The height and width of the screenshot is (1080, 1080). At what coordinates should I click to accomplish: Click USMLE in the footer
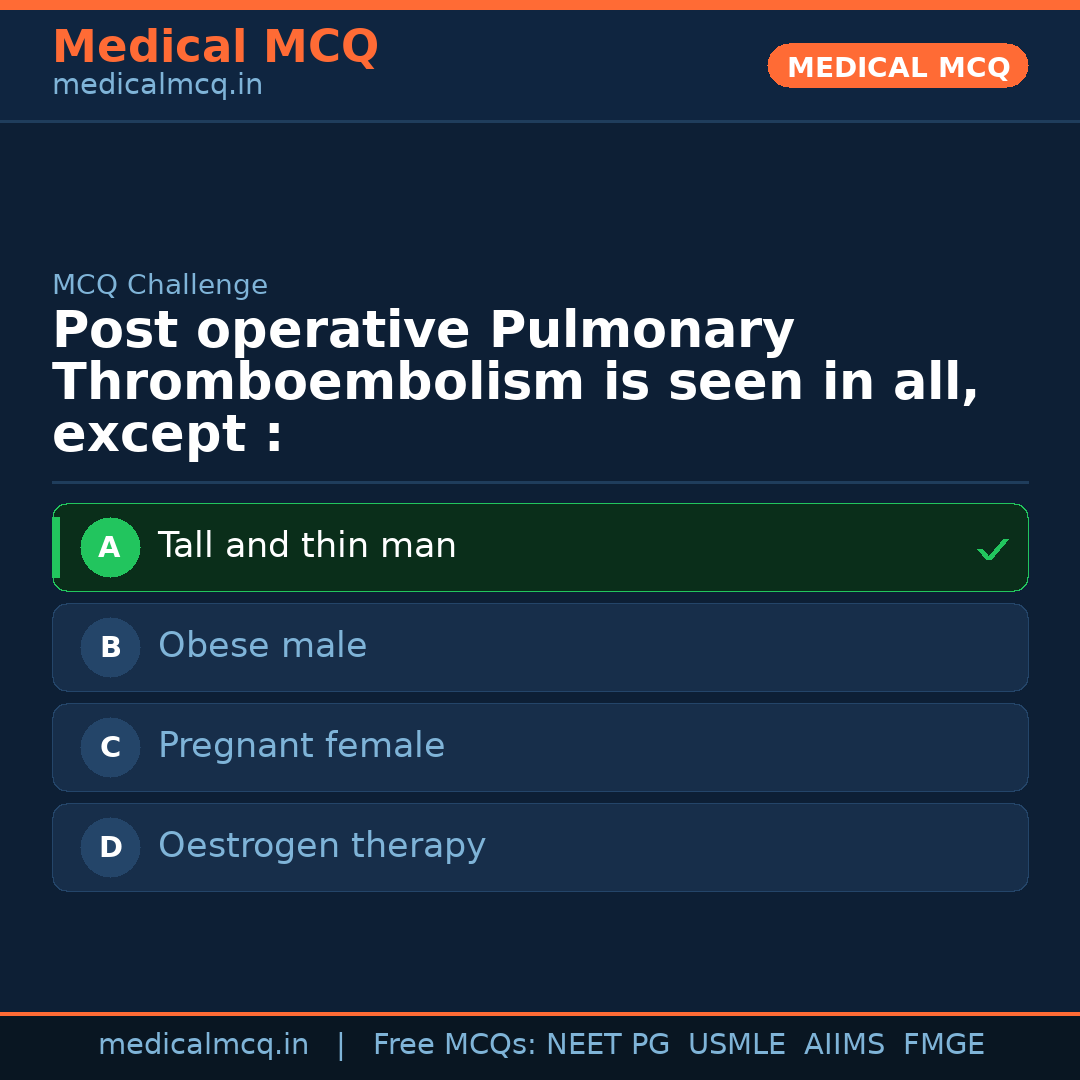tap(736, 1045)
